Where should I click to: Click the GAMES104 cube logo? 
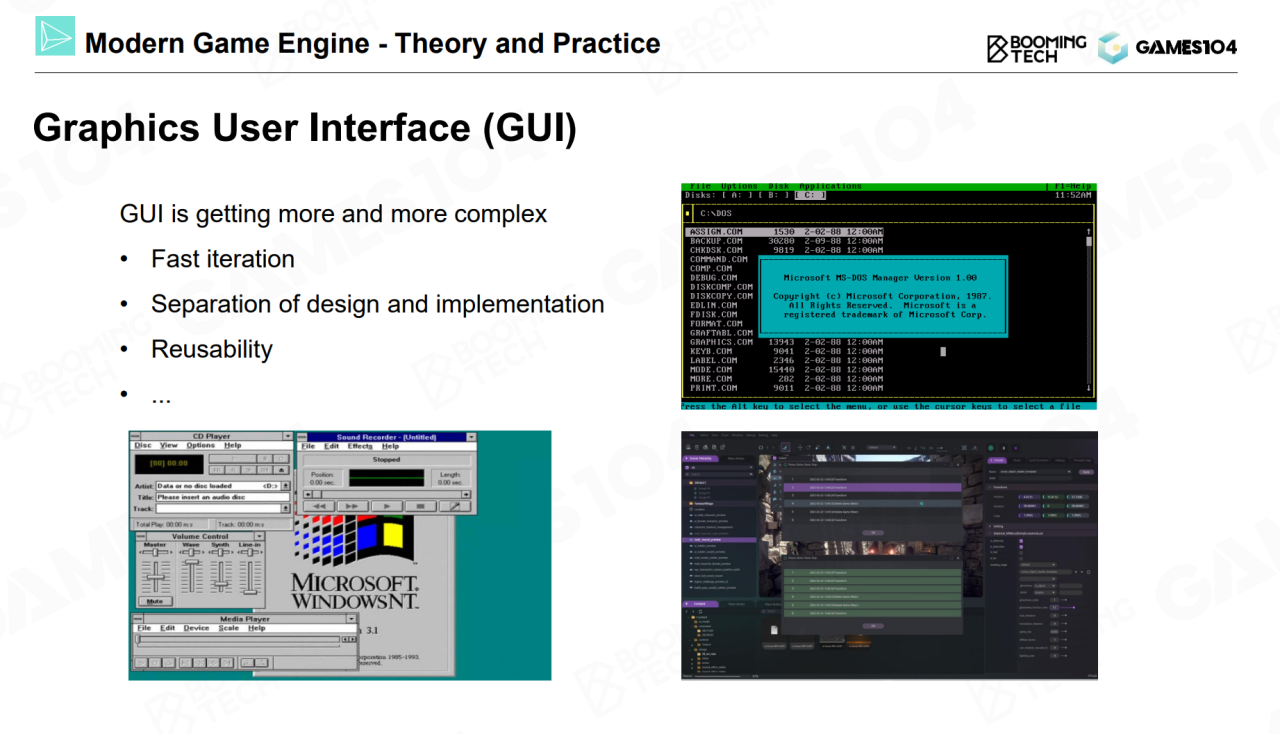(1112, 47)
